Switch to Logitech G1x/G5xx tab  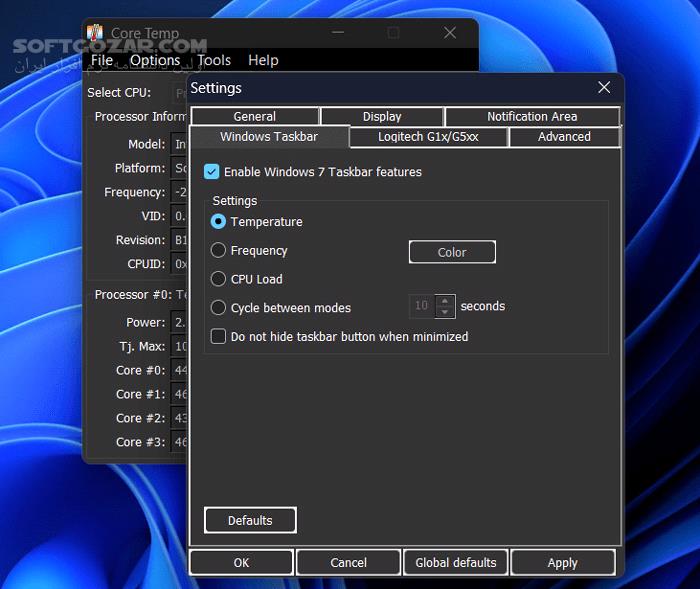(x=428, y=137)
